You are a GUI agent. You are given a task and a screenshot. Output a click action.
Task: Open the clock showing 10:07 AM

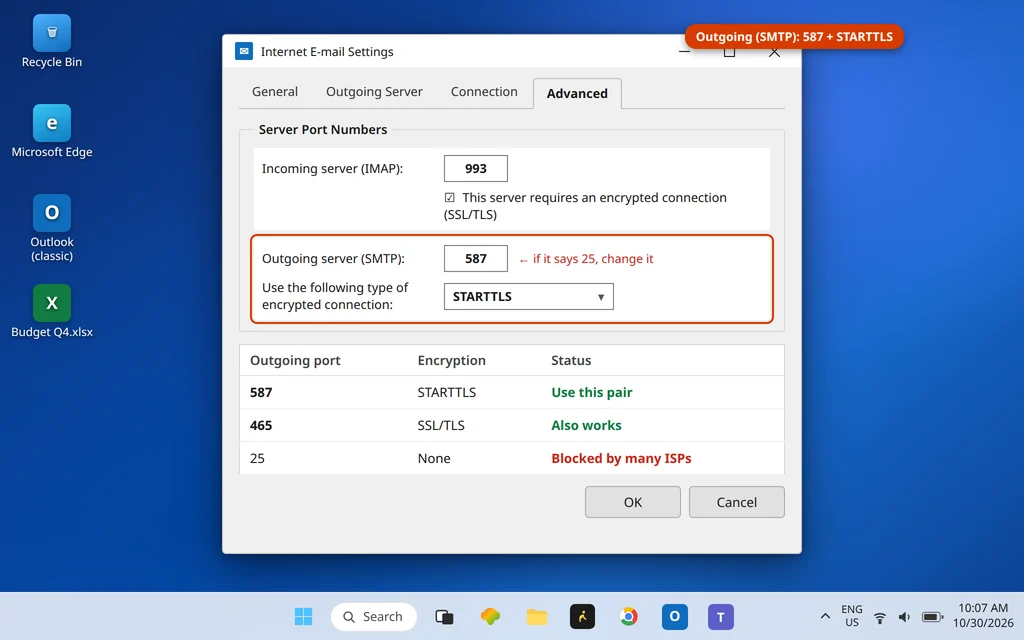(x=983, y=616)
